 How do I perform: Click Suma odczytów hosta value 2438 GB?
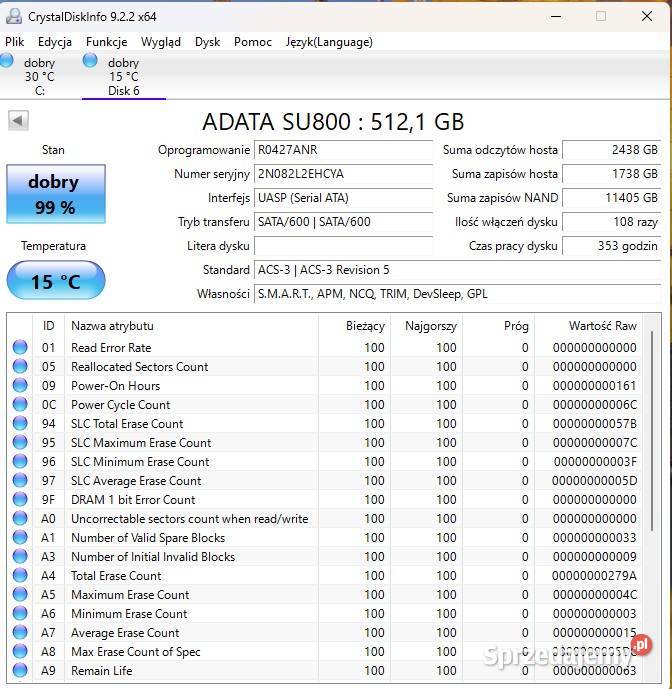(x=612, y=150)
